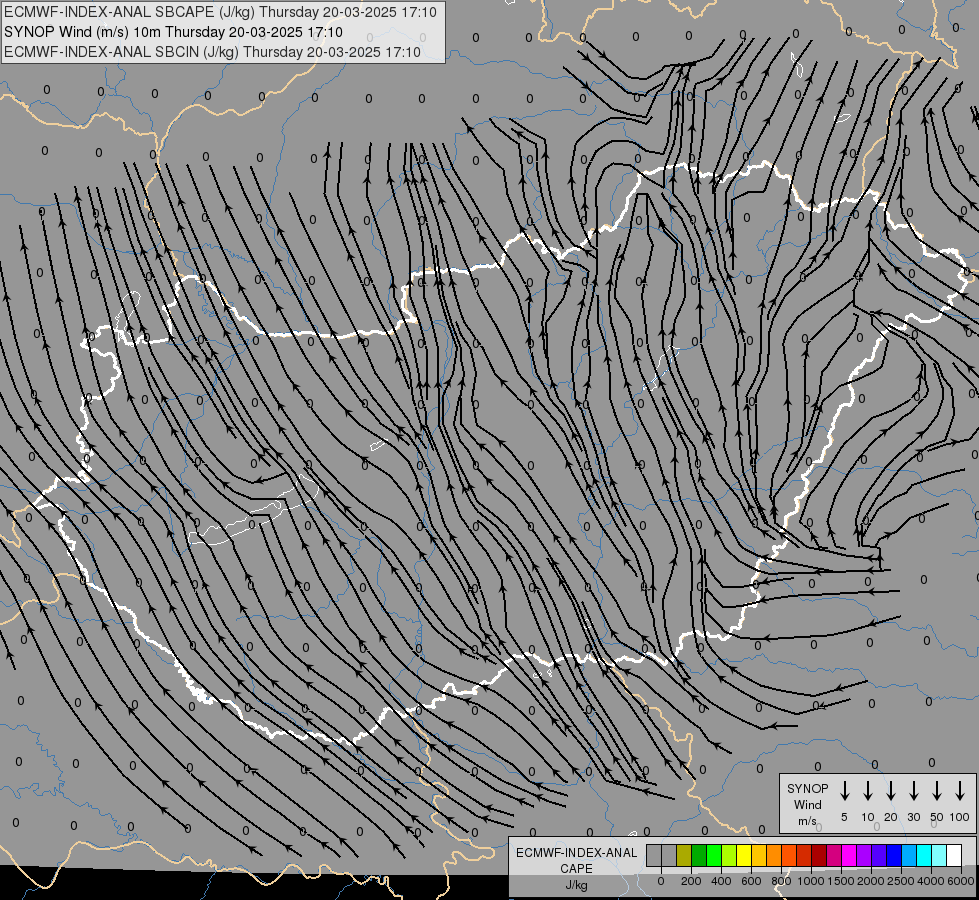The width and height of the screenshot is (979, 900).
Task: Click the 4000 tick label on color scale
Action: point(930,881)
